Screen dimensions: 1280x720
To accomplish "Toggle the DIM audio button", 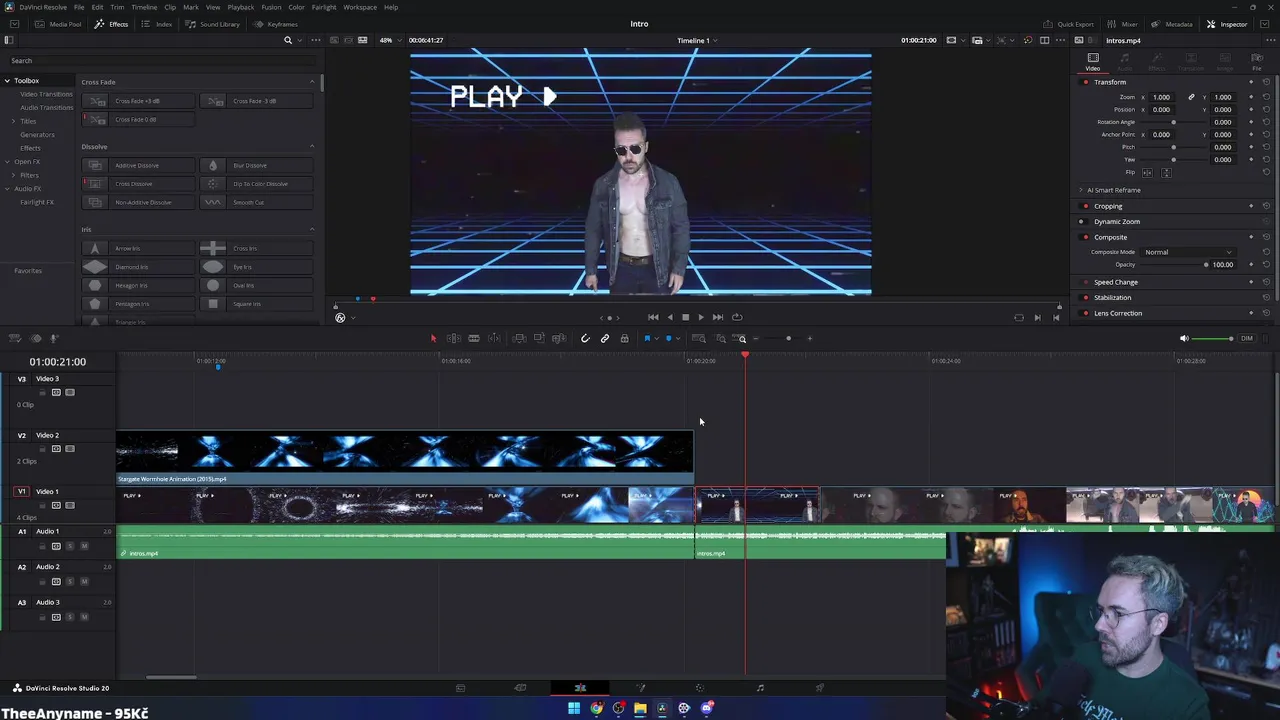I will click(1247, 339).
